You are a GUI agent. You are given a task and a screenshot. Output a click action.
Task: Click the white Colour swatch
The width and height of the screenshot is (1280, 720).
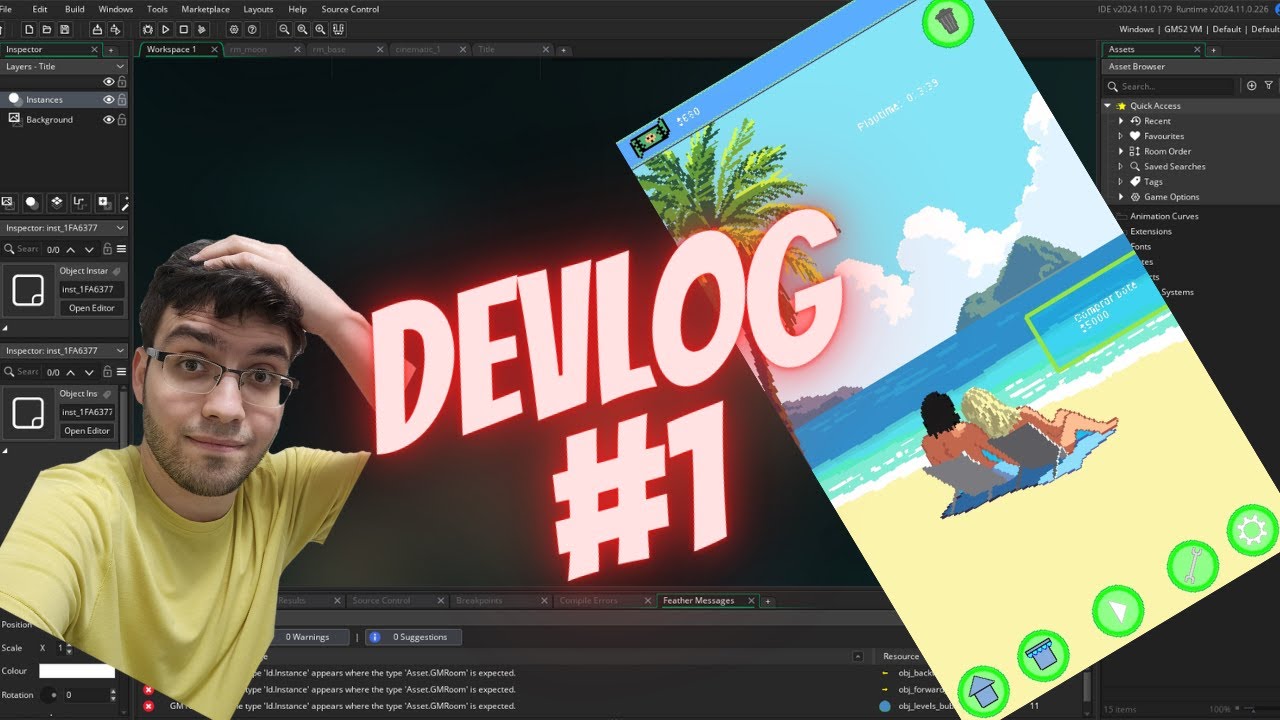(x=76, y=671)
